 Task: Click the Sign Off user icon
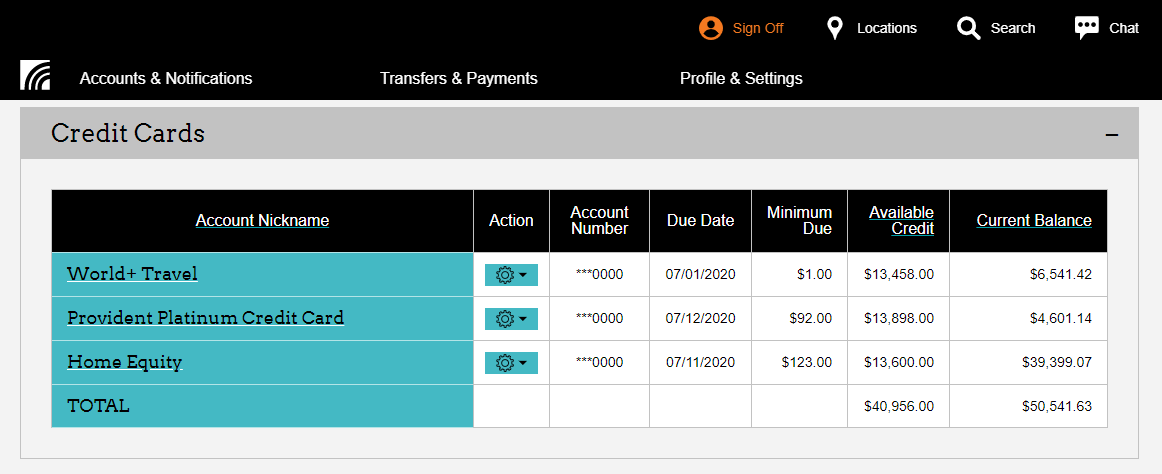point(710,28)
